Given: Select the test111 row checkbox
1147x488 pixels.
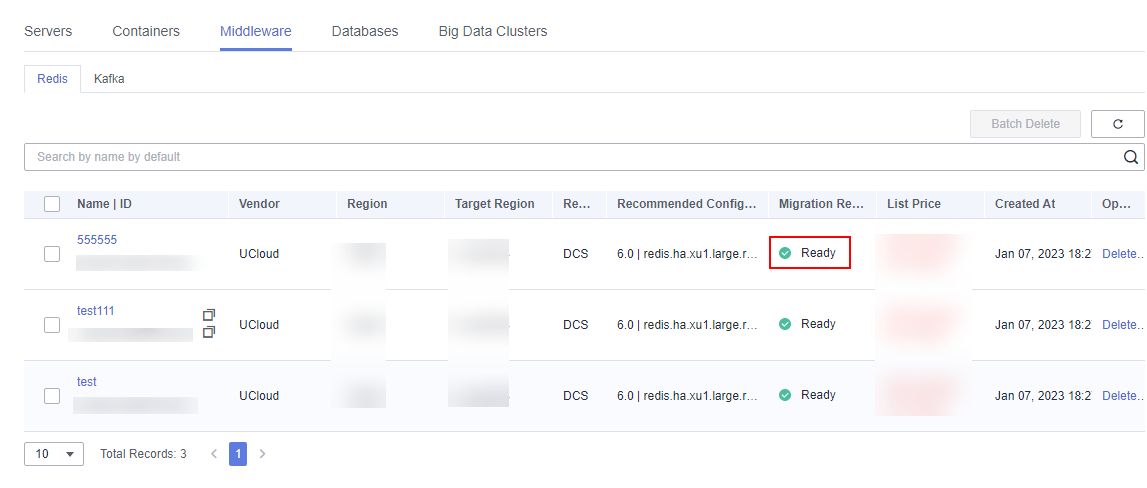Looking at the screenshot, I should click(x=52, y=325).
